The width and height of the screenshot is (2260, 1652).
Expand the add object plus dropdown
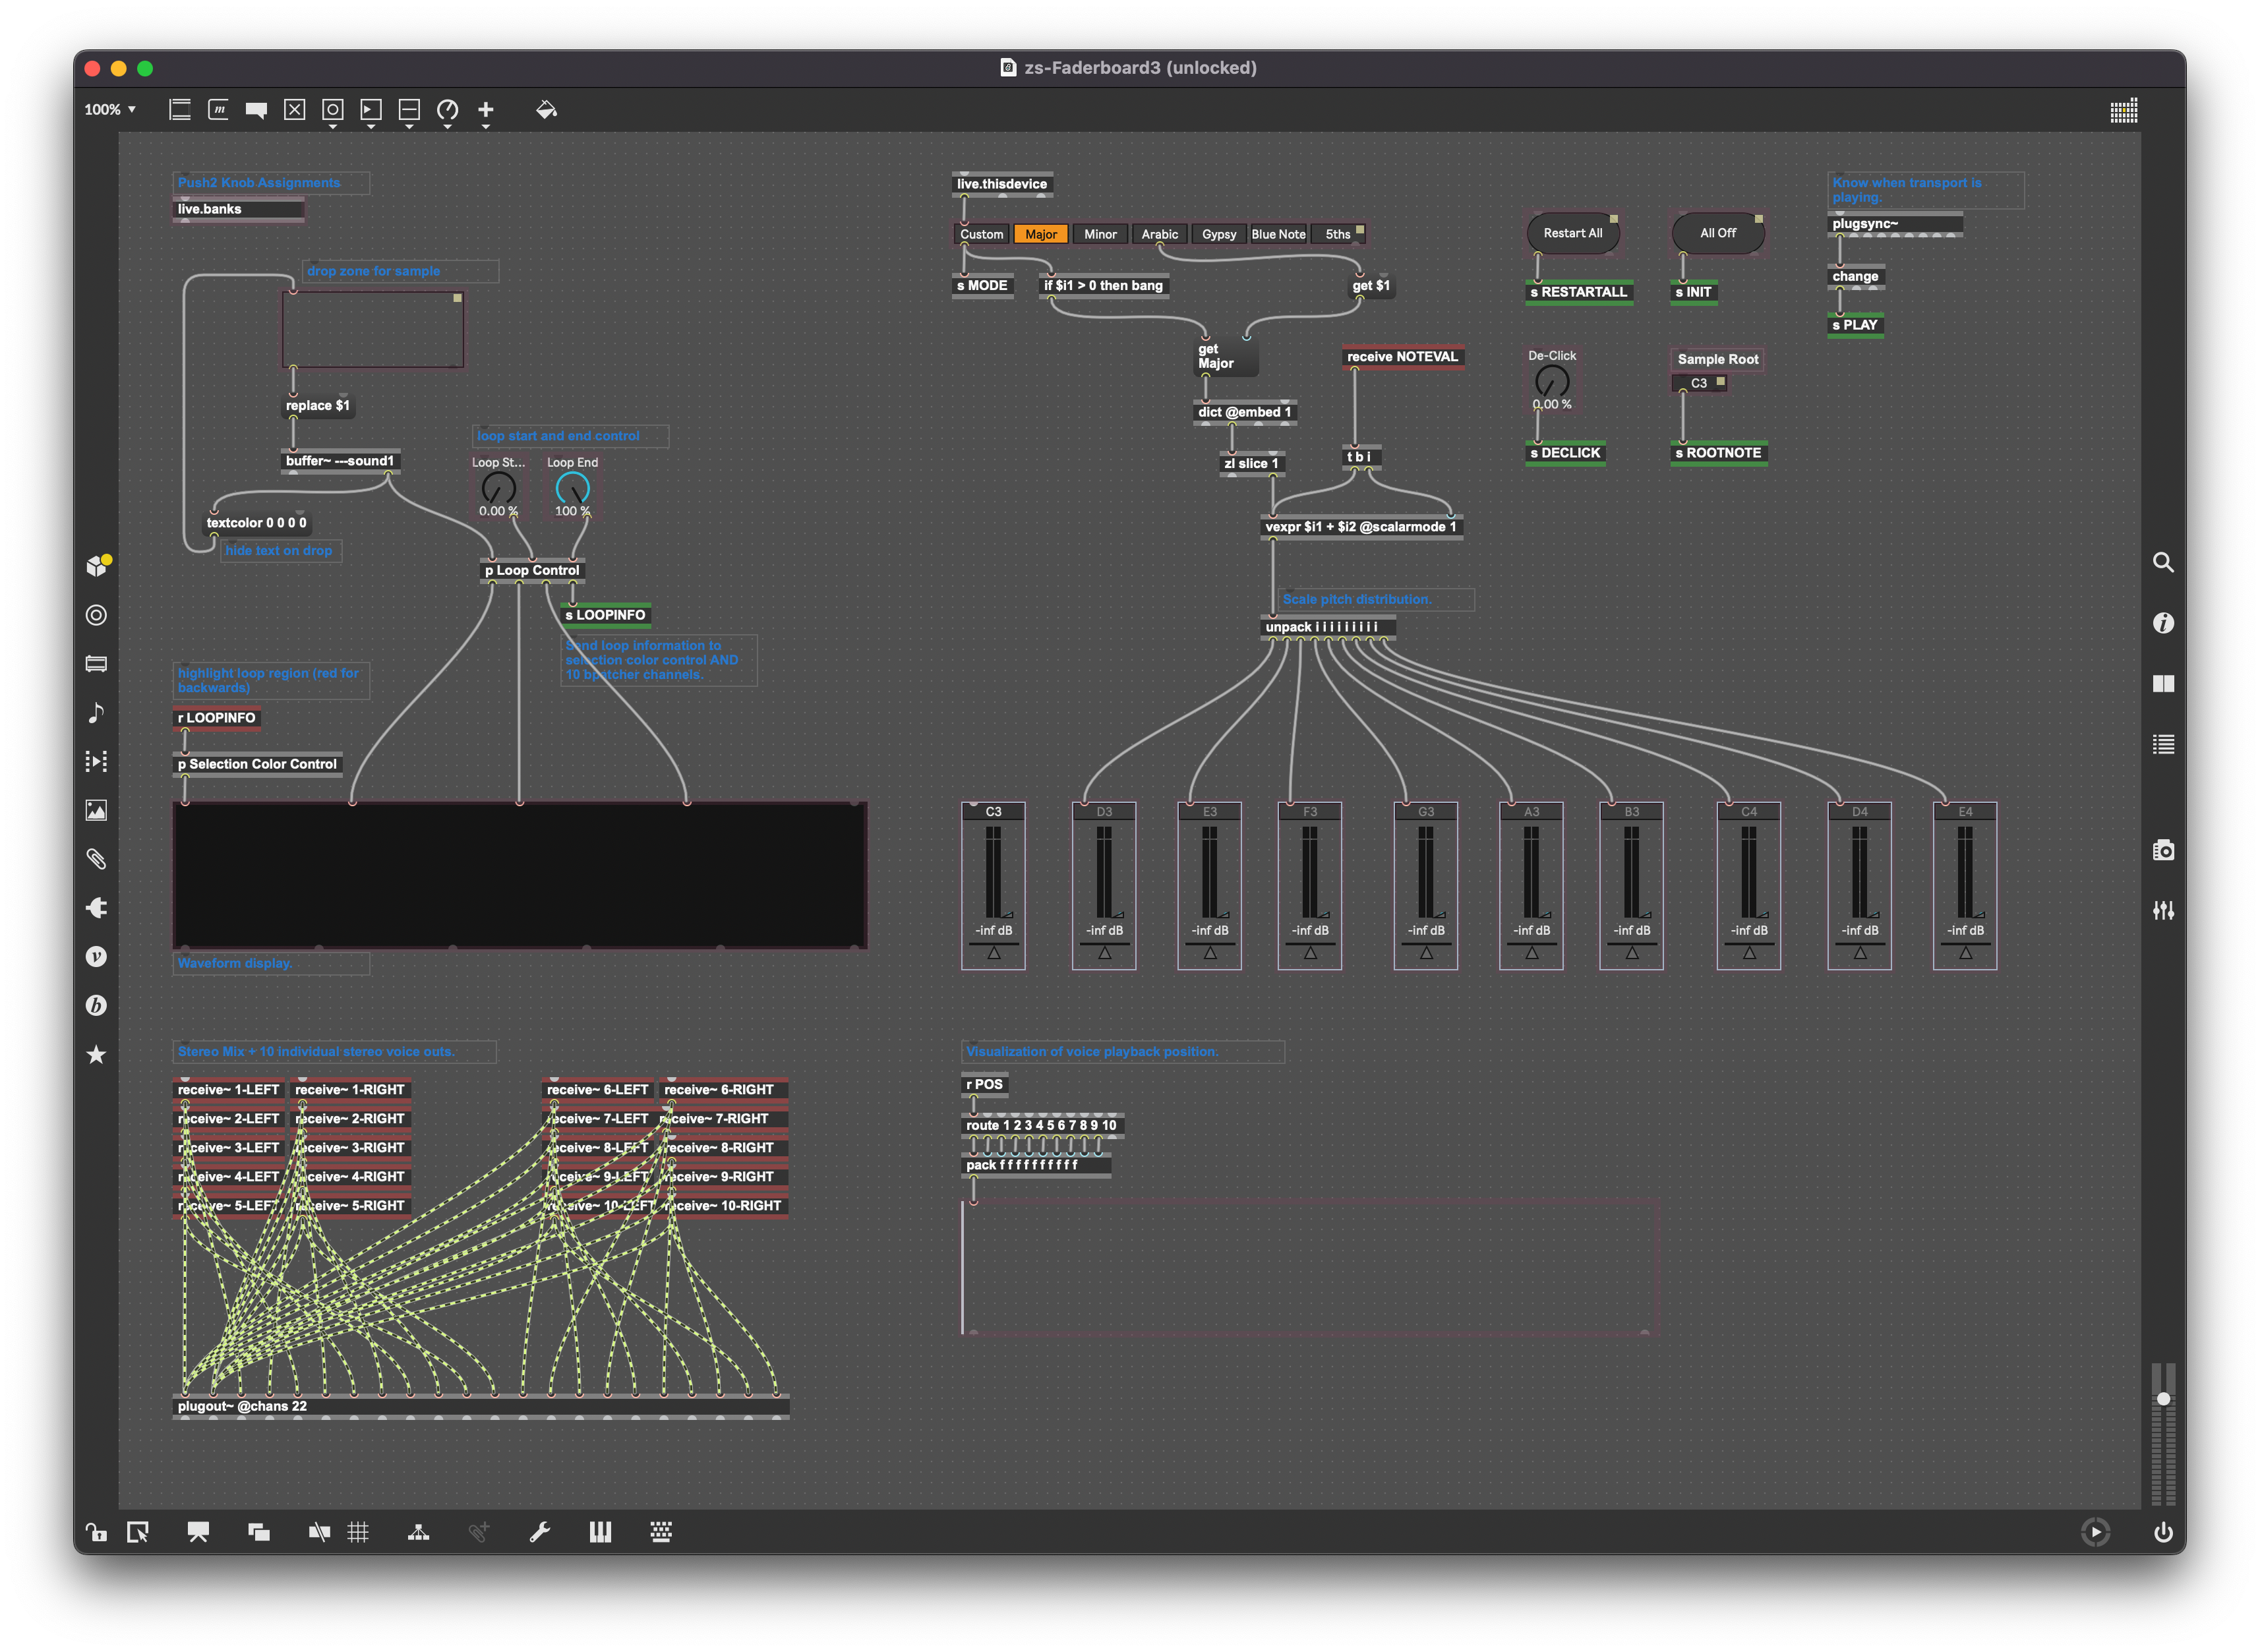[486, 112]
